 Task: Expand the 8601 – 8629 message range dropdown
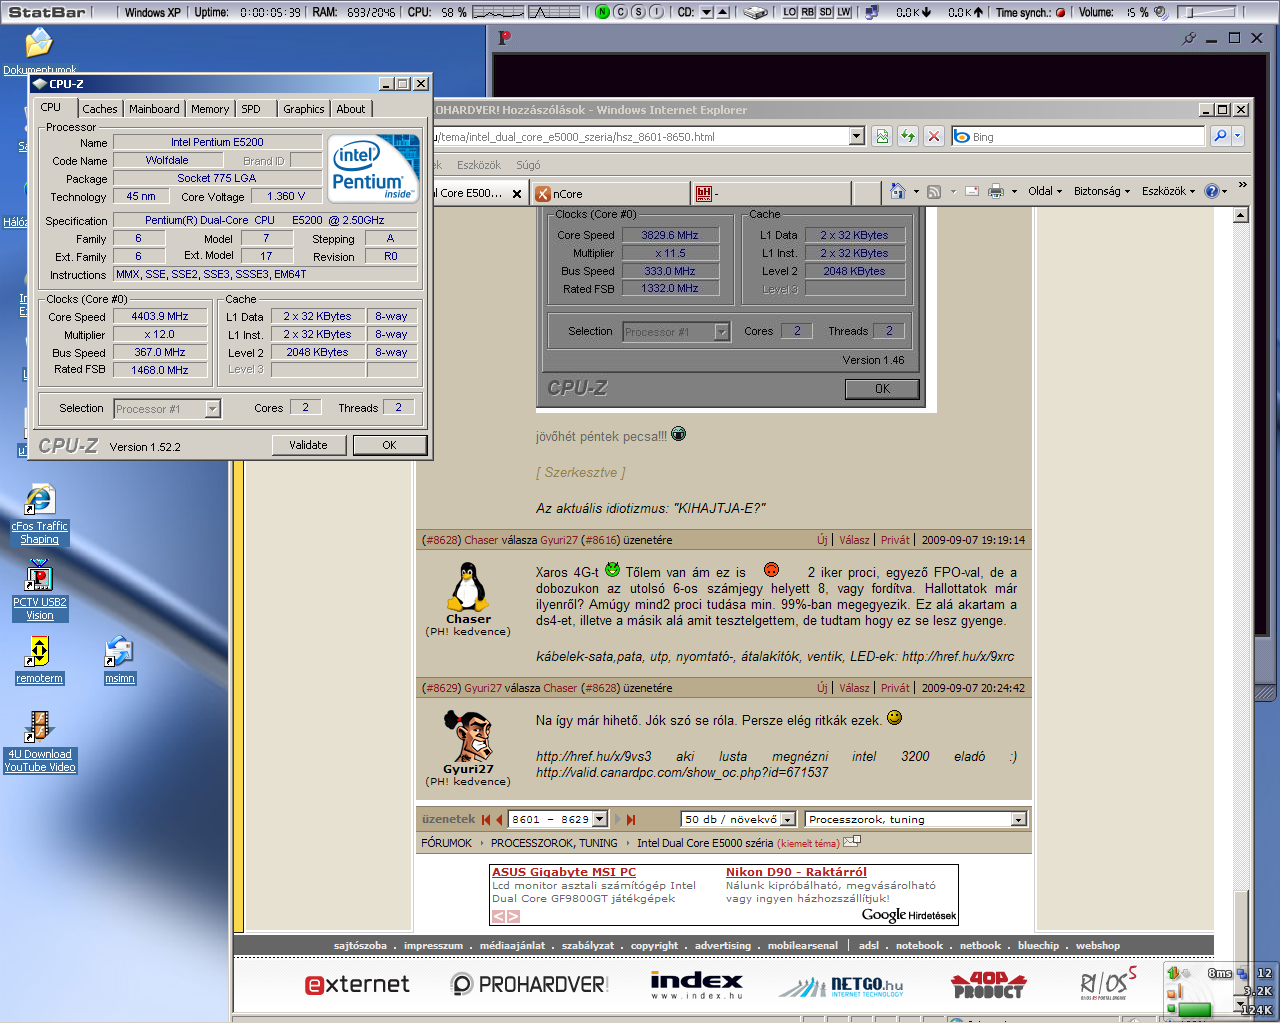[600, 819]
